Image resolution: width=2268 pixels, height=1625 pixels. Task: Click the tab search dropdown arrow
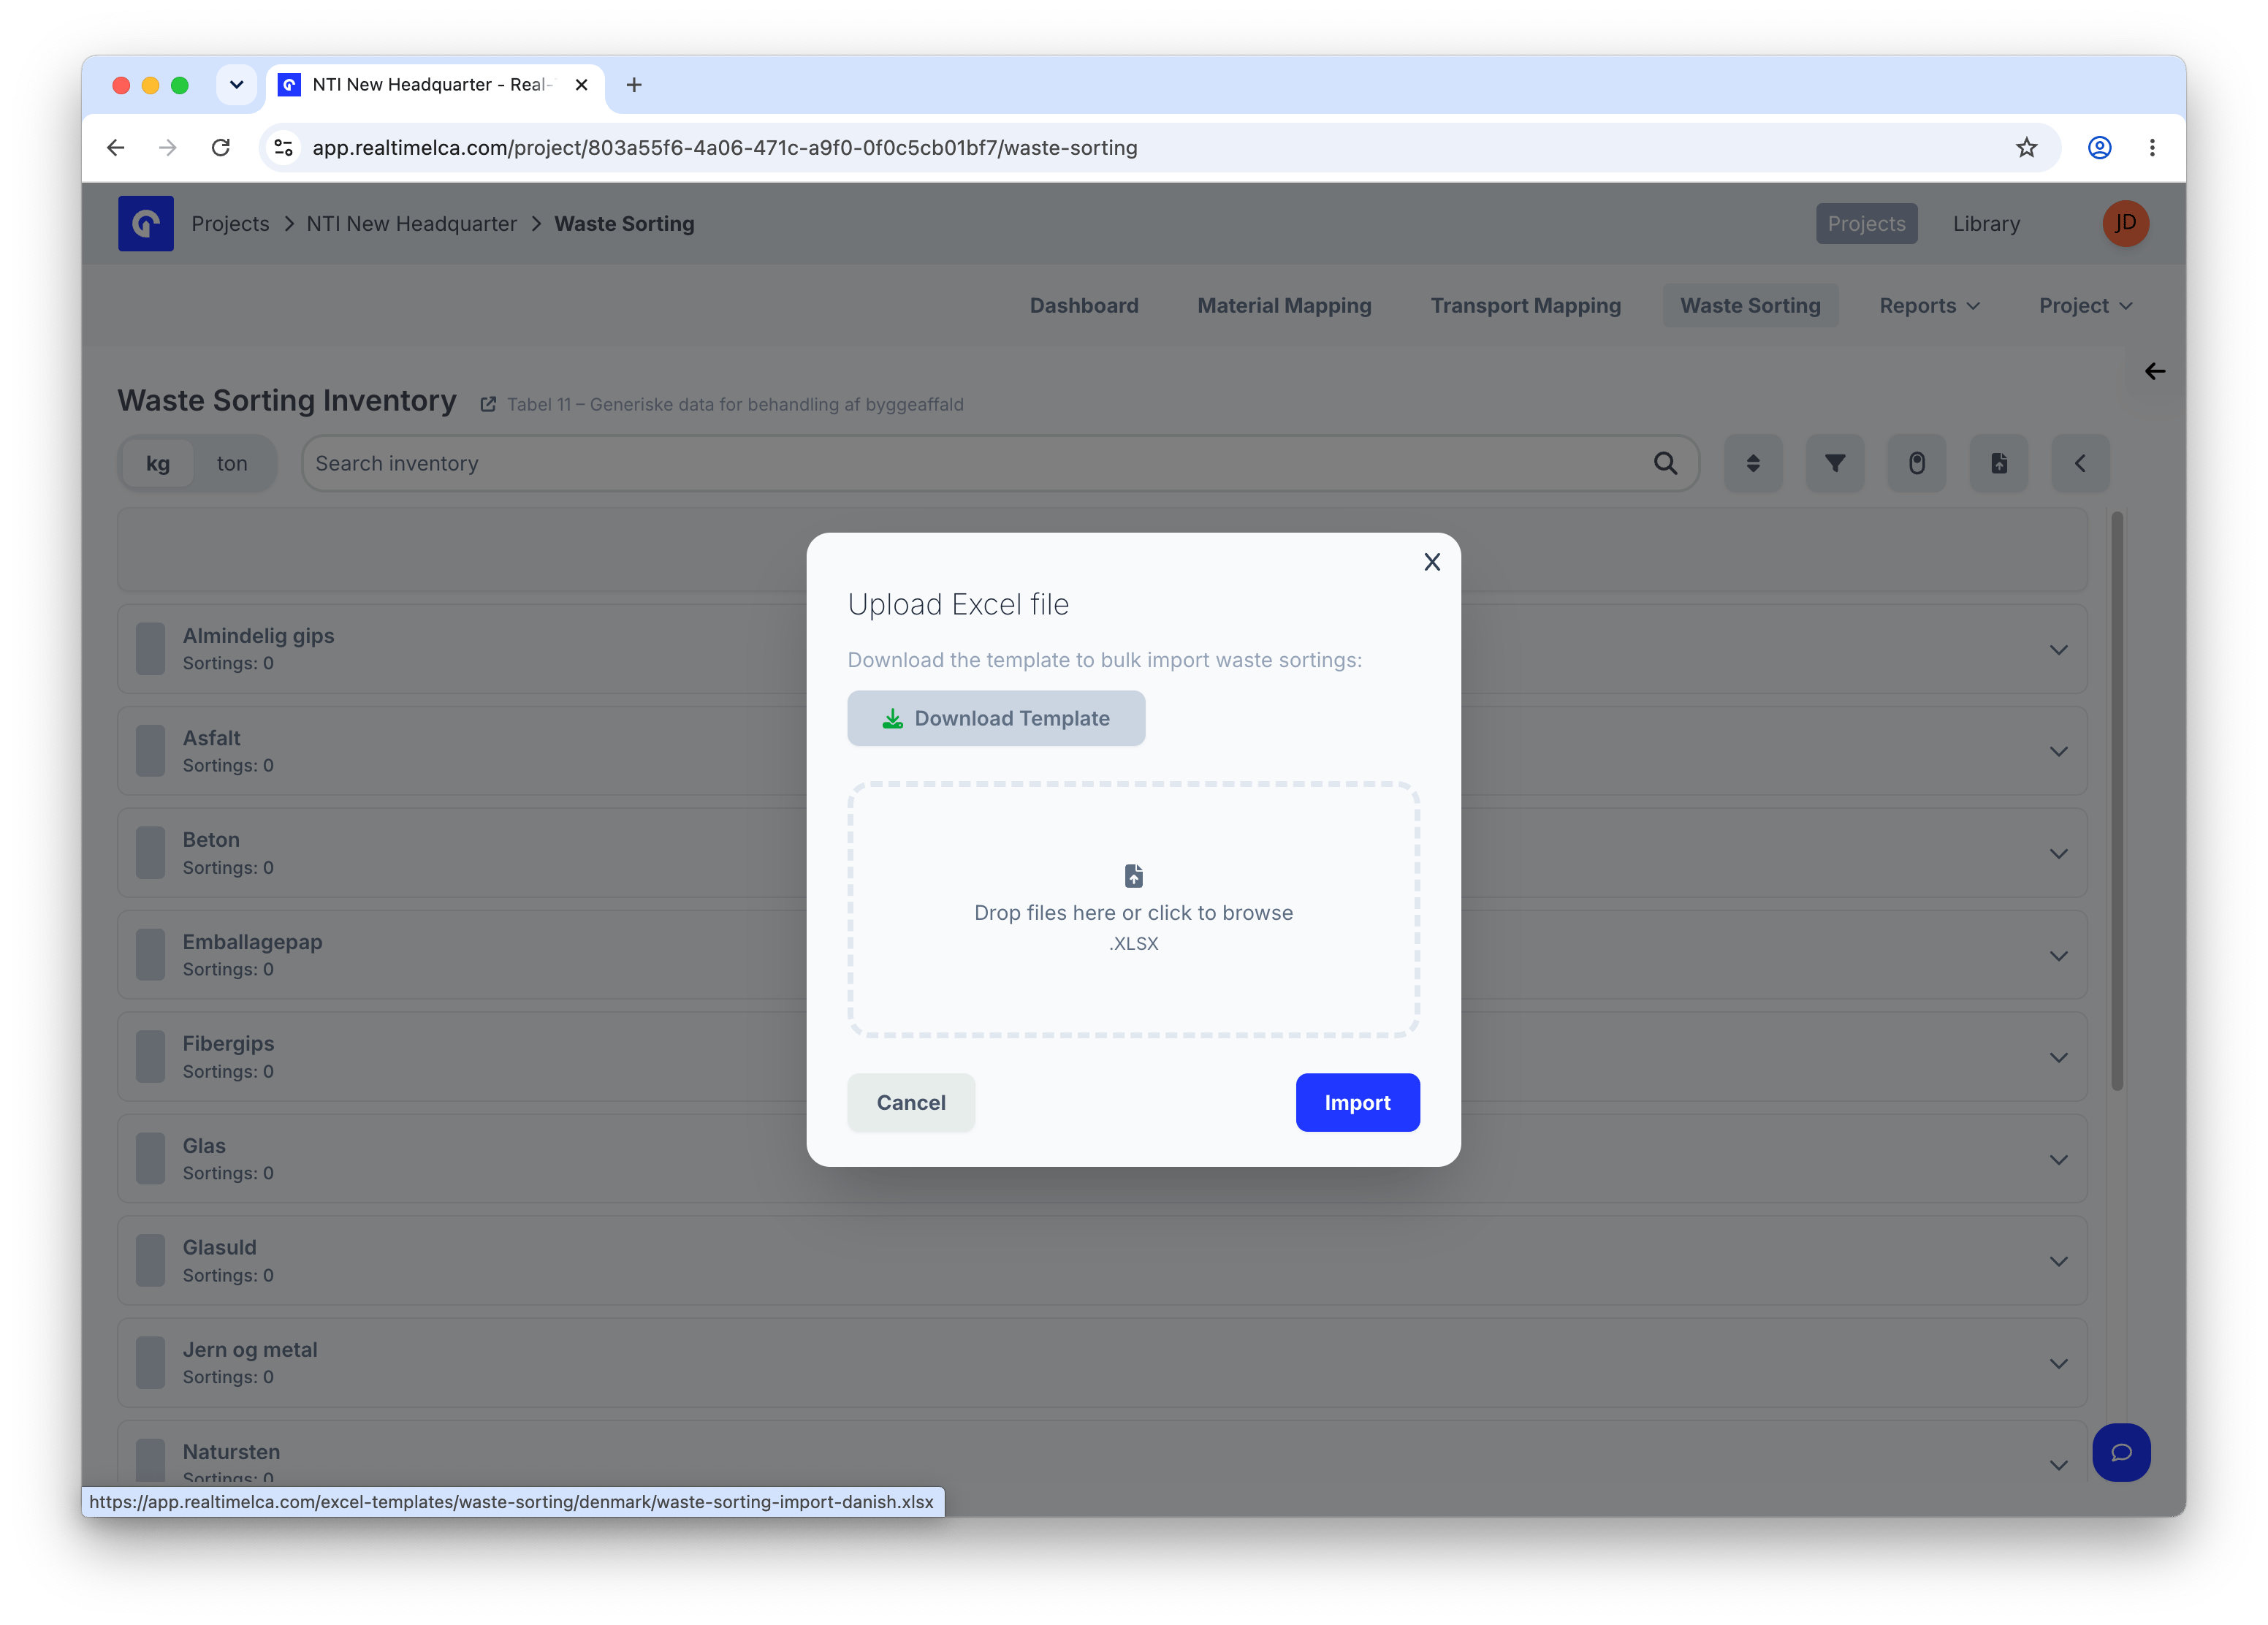click(236, 85)
